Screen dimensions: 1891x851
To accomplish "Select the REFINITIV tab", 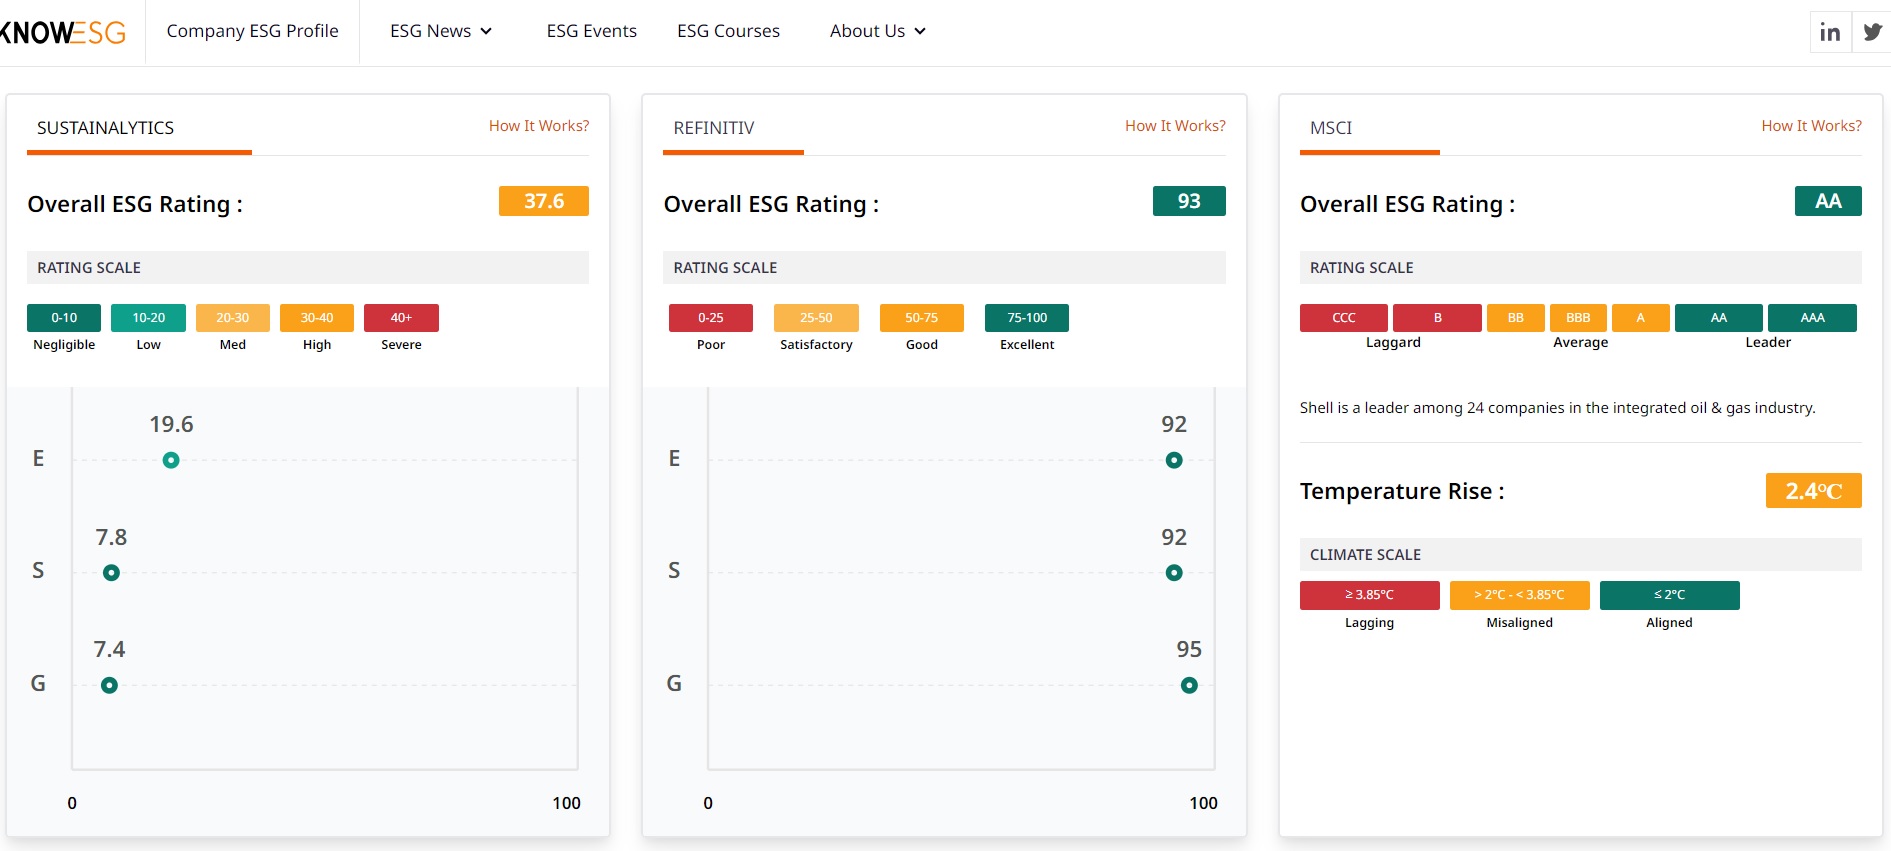I will 714,128.
